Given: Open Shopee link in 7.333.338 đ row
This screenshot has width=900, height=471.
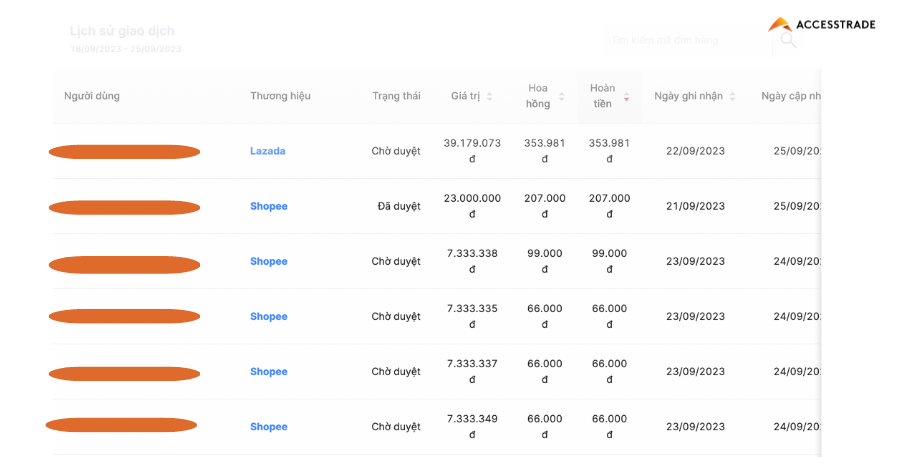Looking at the screenshot, I should click(x=268, y=261).
